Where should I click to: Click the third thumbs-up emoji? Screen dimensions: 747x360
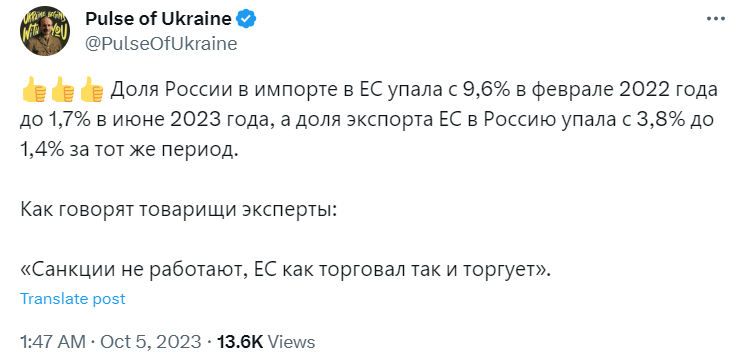[x=91, y=91]
